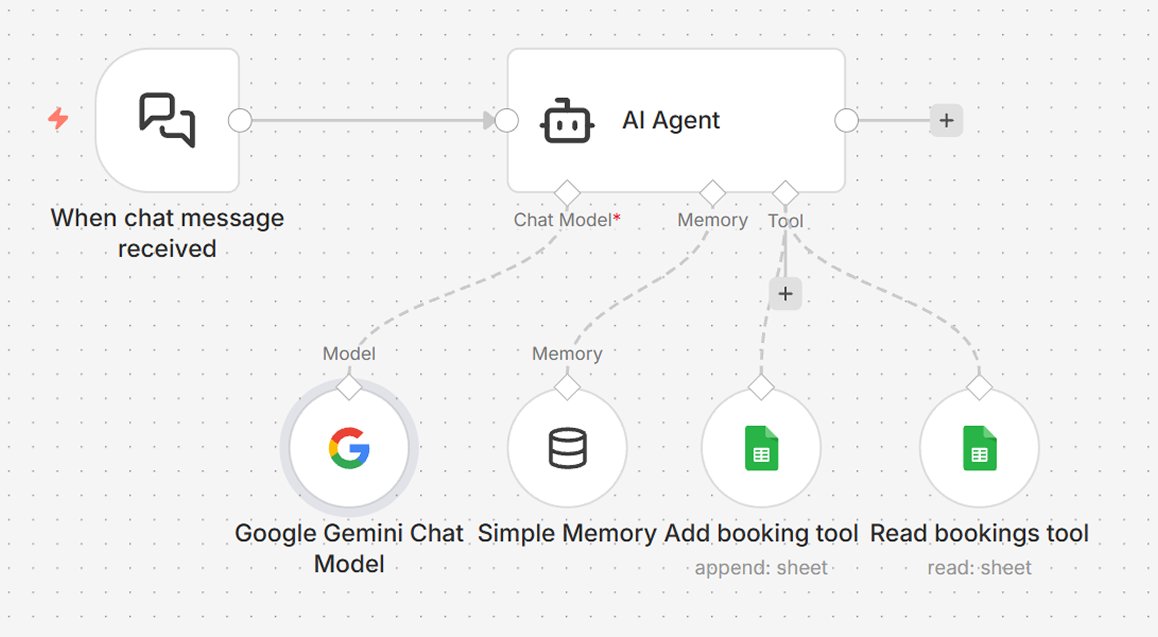Click the 'Model' label above the Gemini node
Image resolution: width=1158 pixels, height=637 pixels.
coord(349,354)
